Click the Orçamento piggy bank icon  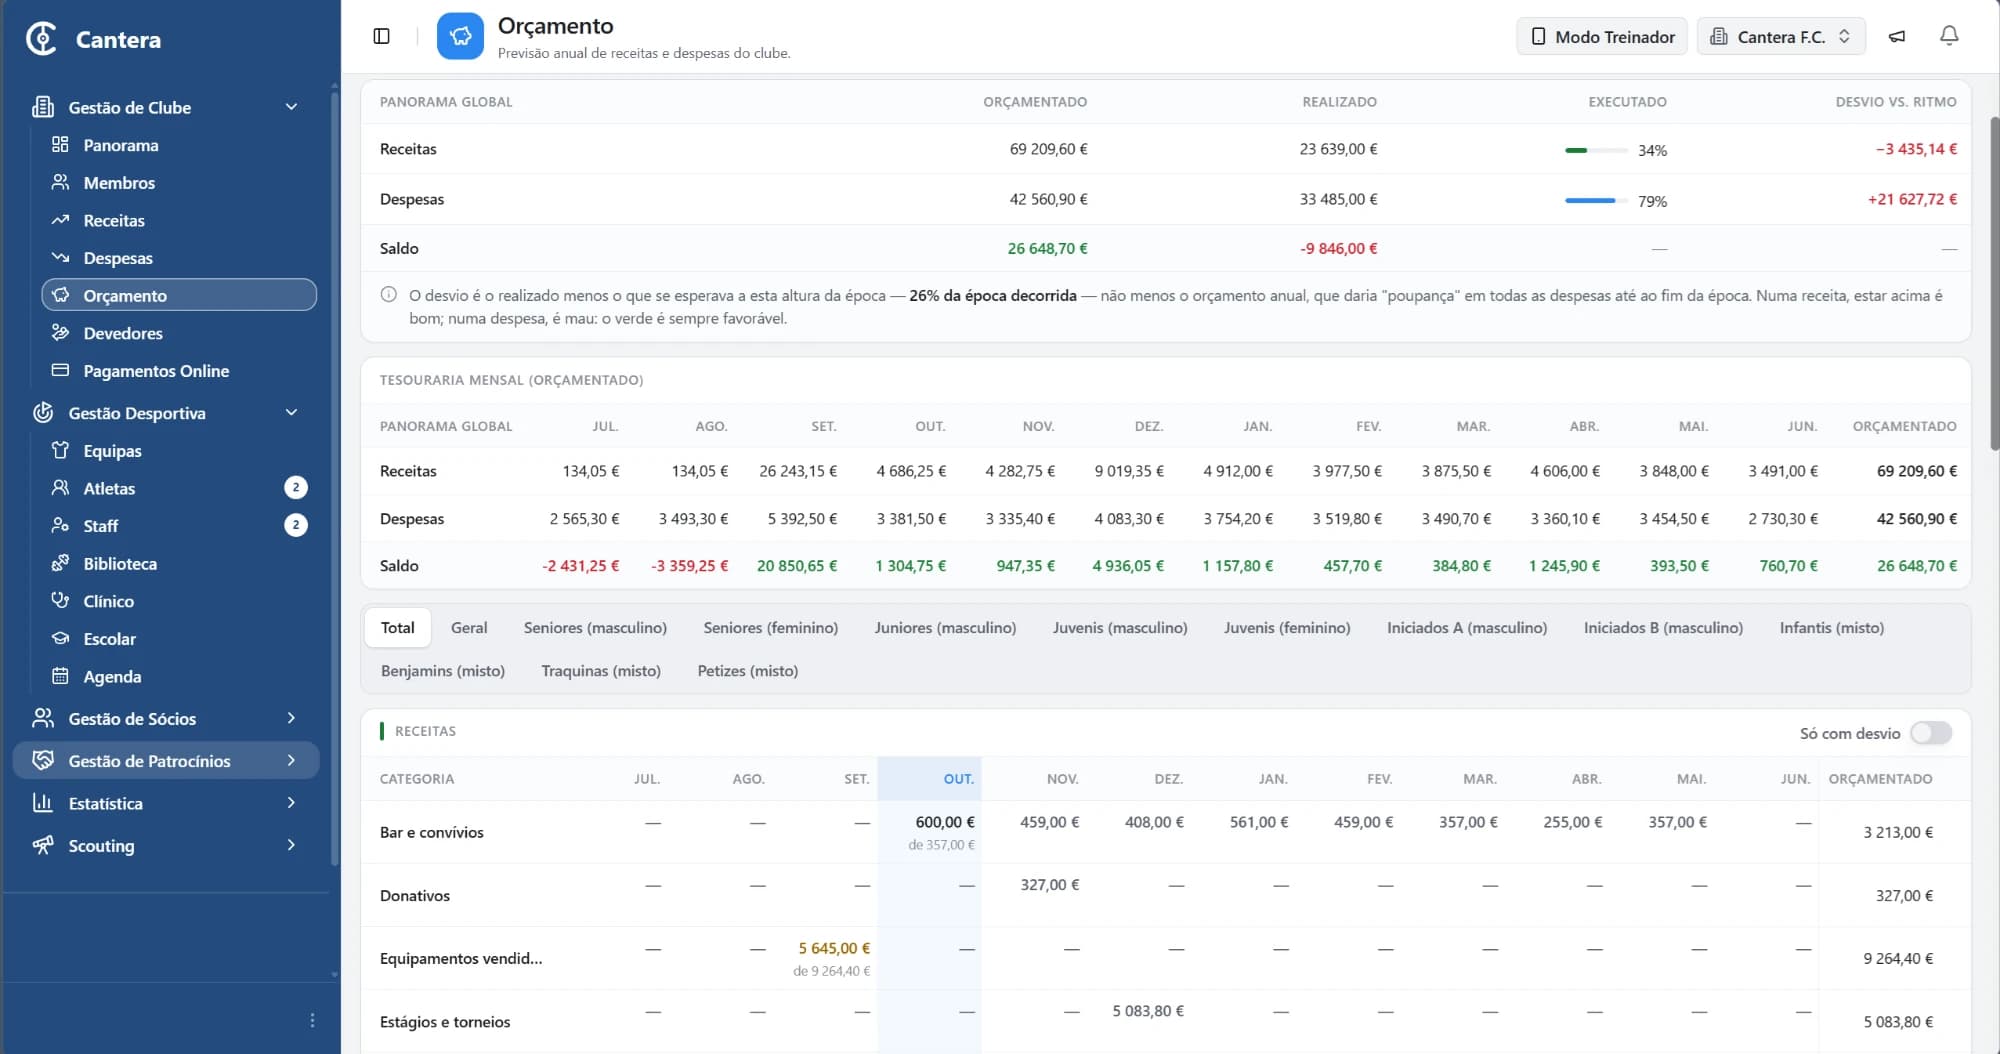tap(460, 36)
